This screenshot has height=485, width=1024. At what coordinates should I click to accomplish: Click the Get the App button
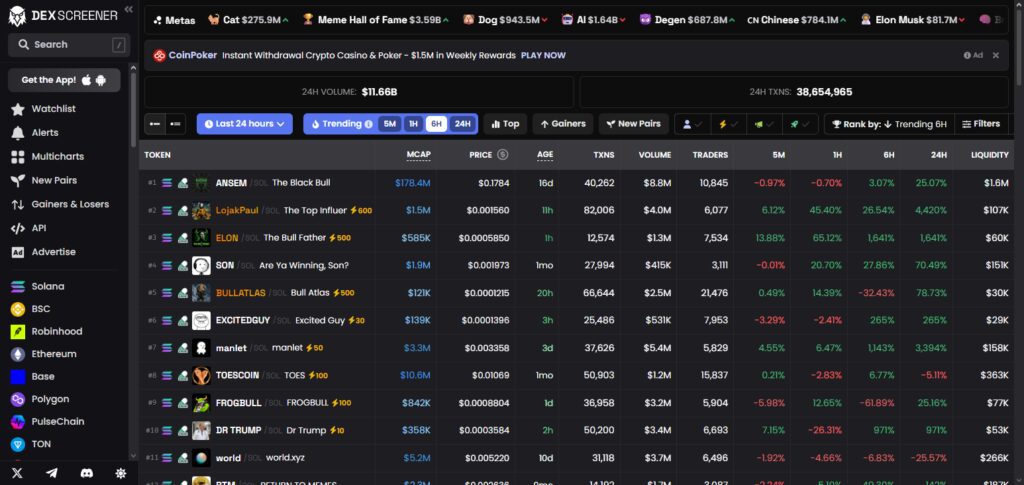pos(64,80)
